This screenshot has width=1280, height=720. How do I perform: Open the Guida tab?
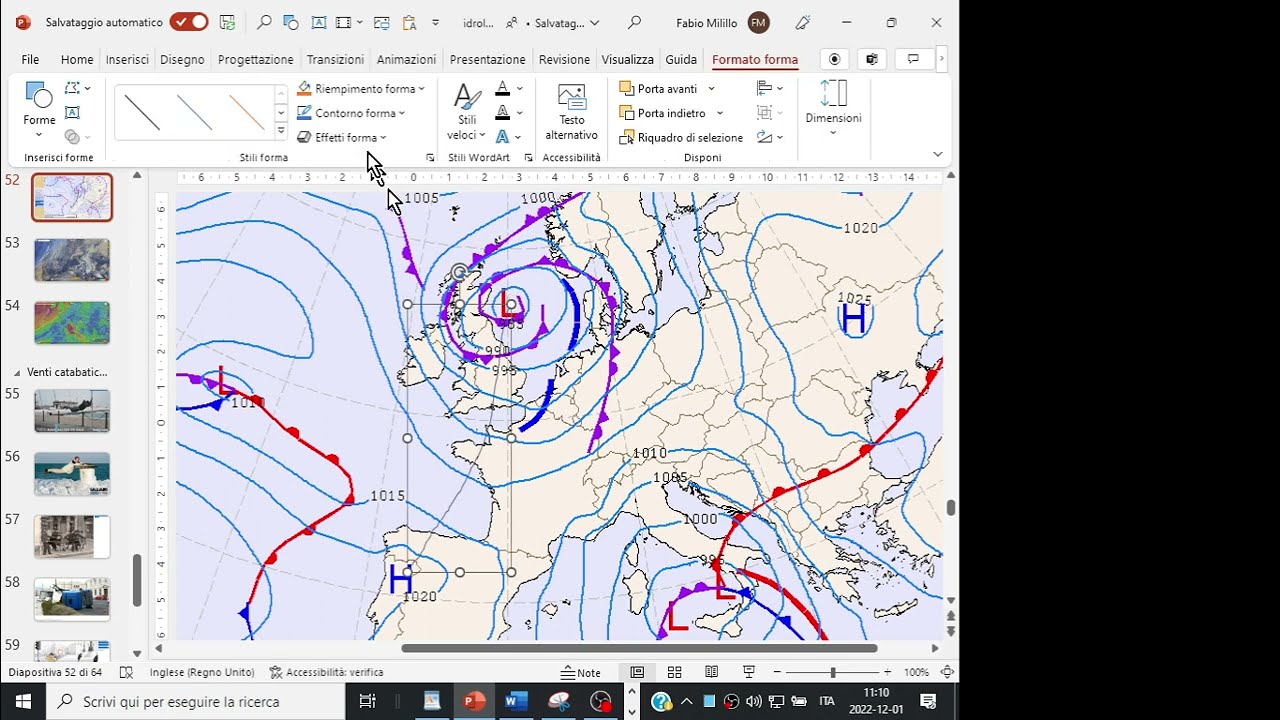(x=681, y=59)
